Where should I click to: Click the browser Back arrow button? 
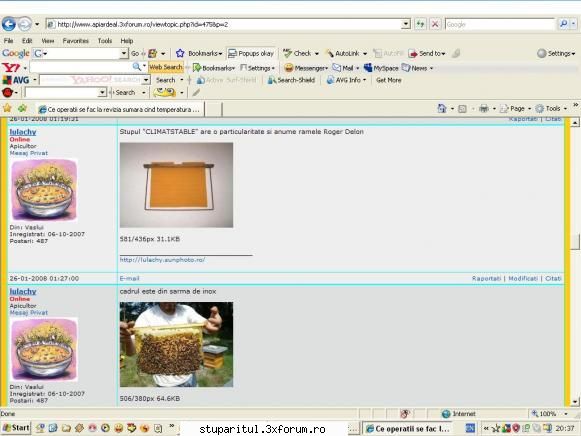click(x=9, y=24)
